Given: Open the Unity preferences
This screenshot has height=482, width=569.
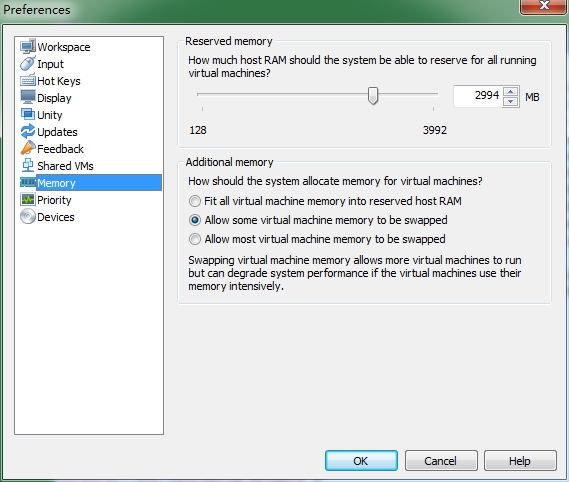Looking at the screenshot, I should point(50,115).
